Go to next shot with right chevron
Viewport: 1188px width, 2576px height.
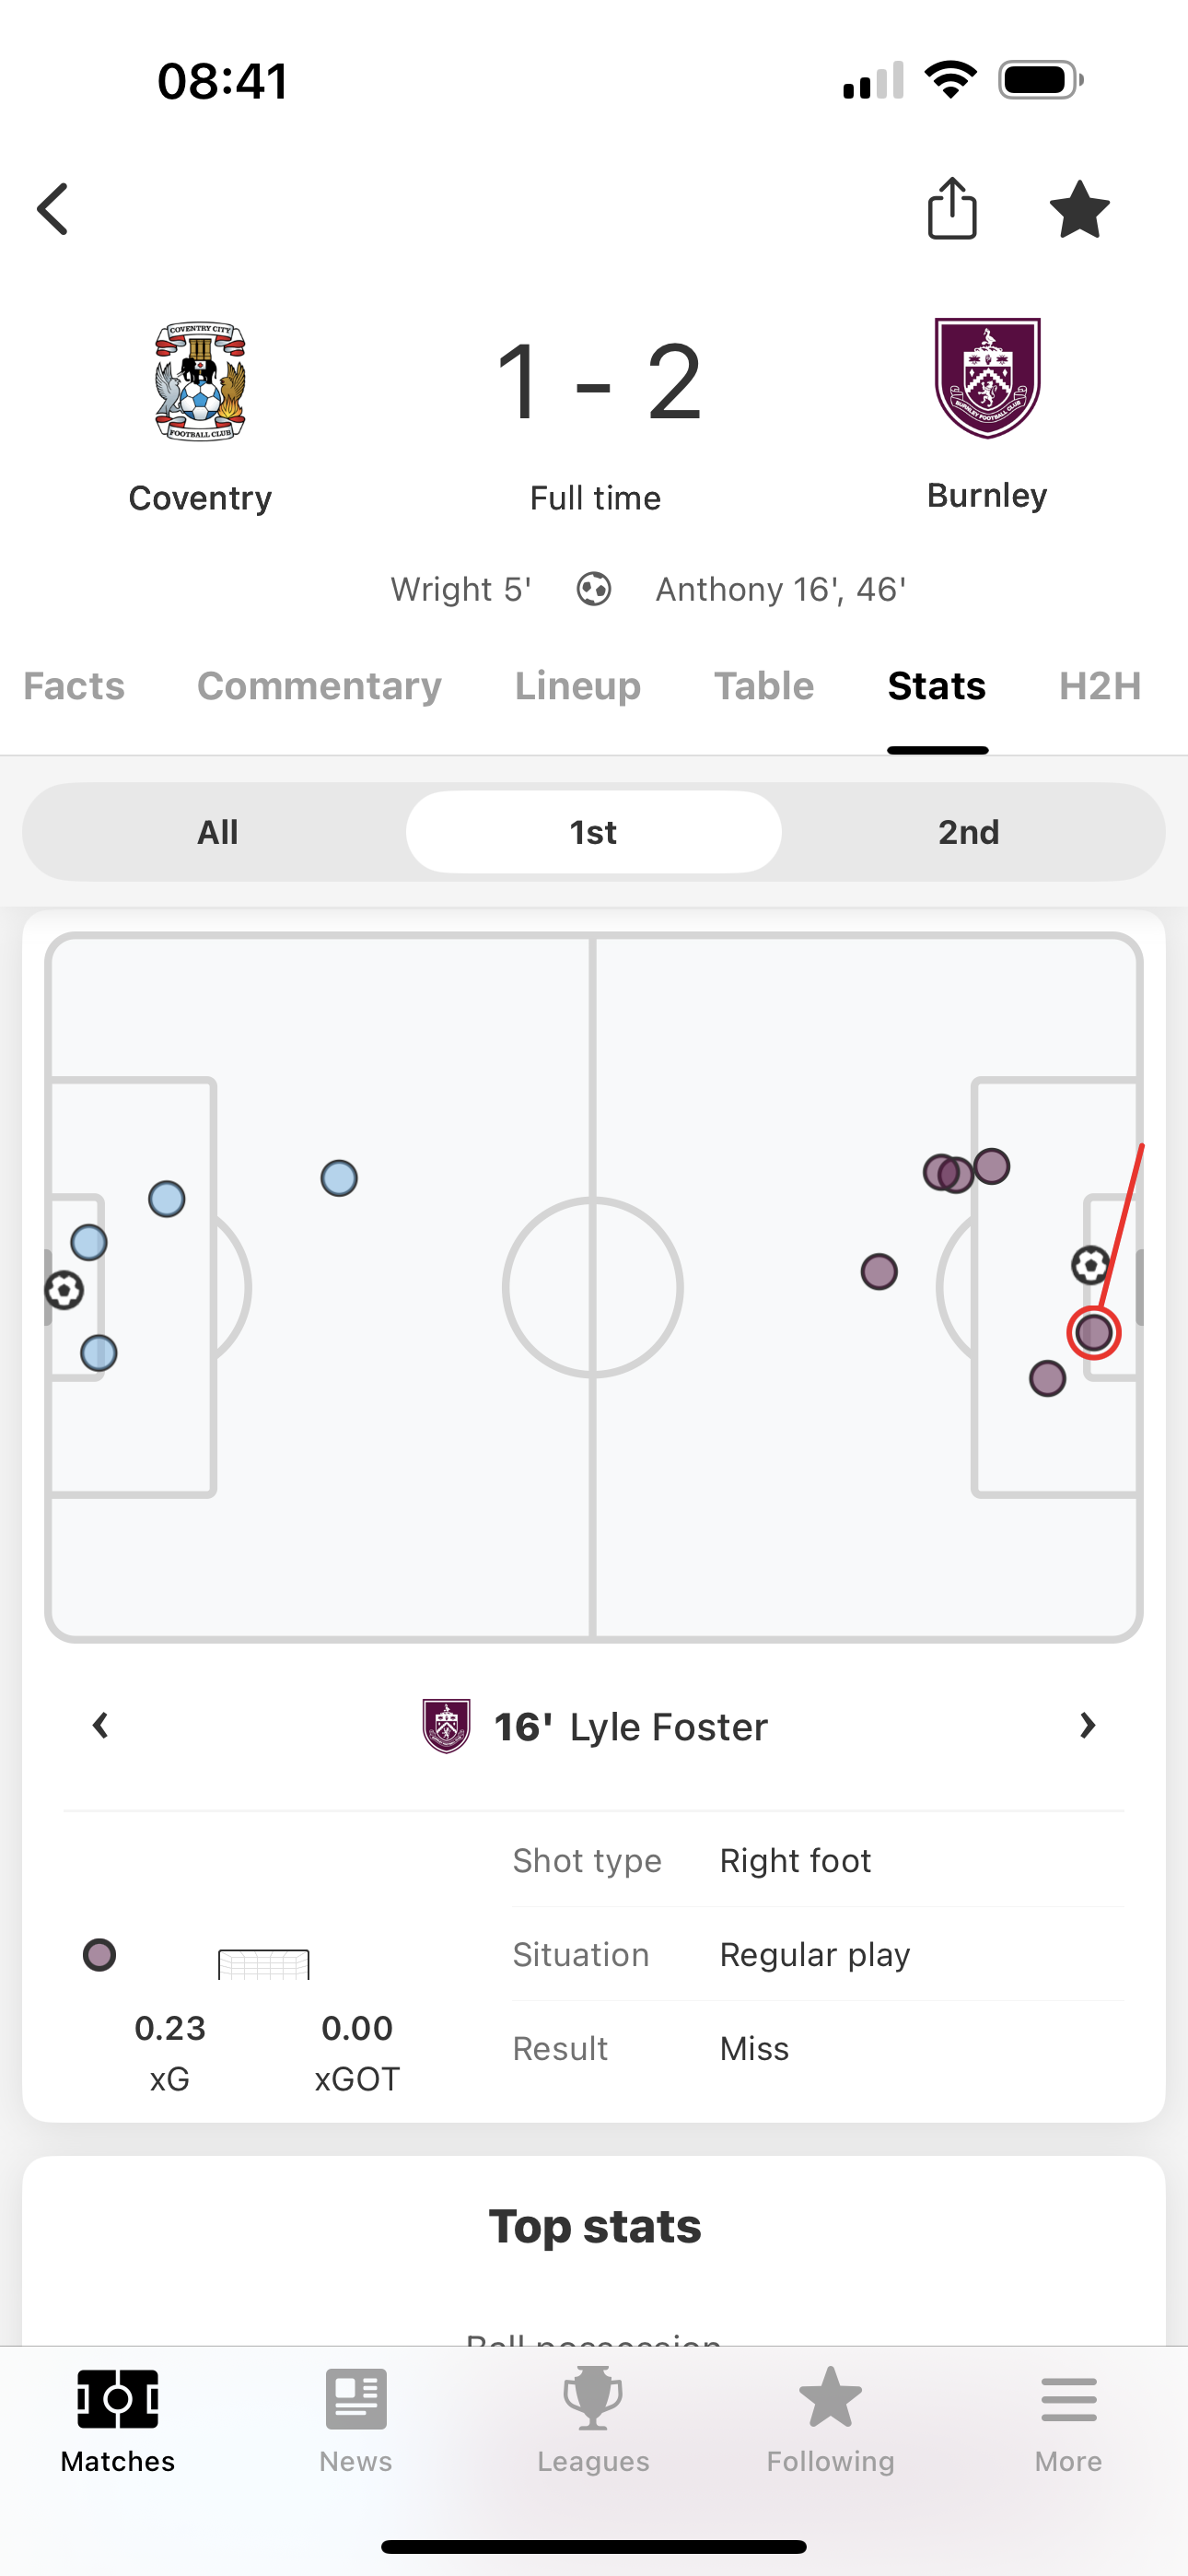pos(1087,1726)
